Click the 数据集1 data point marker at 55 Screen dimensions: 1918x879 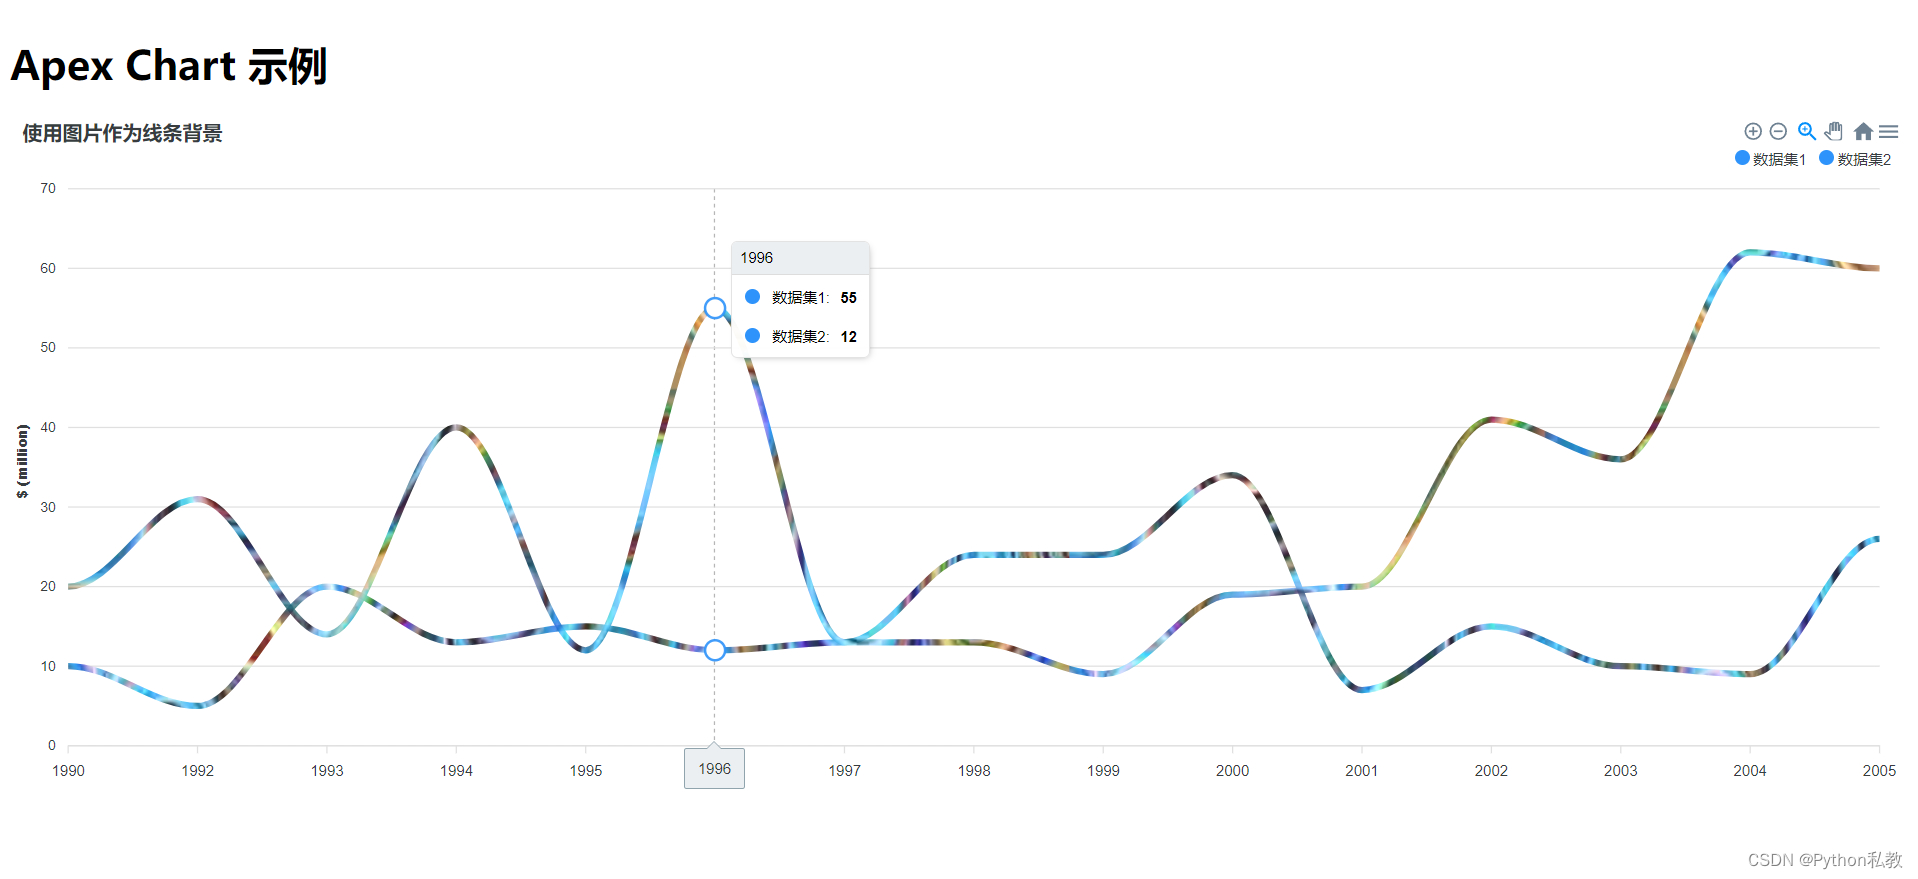pos(714,308)
